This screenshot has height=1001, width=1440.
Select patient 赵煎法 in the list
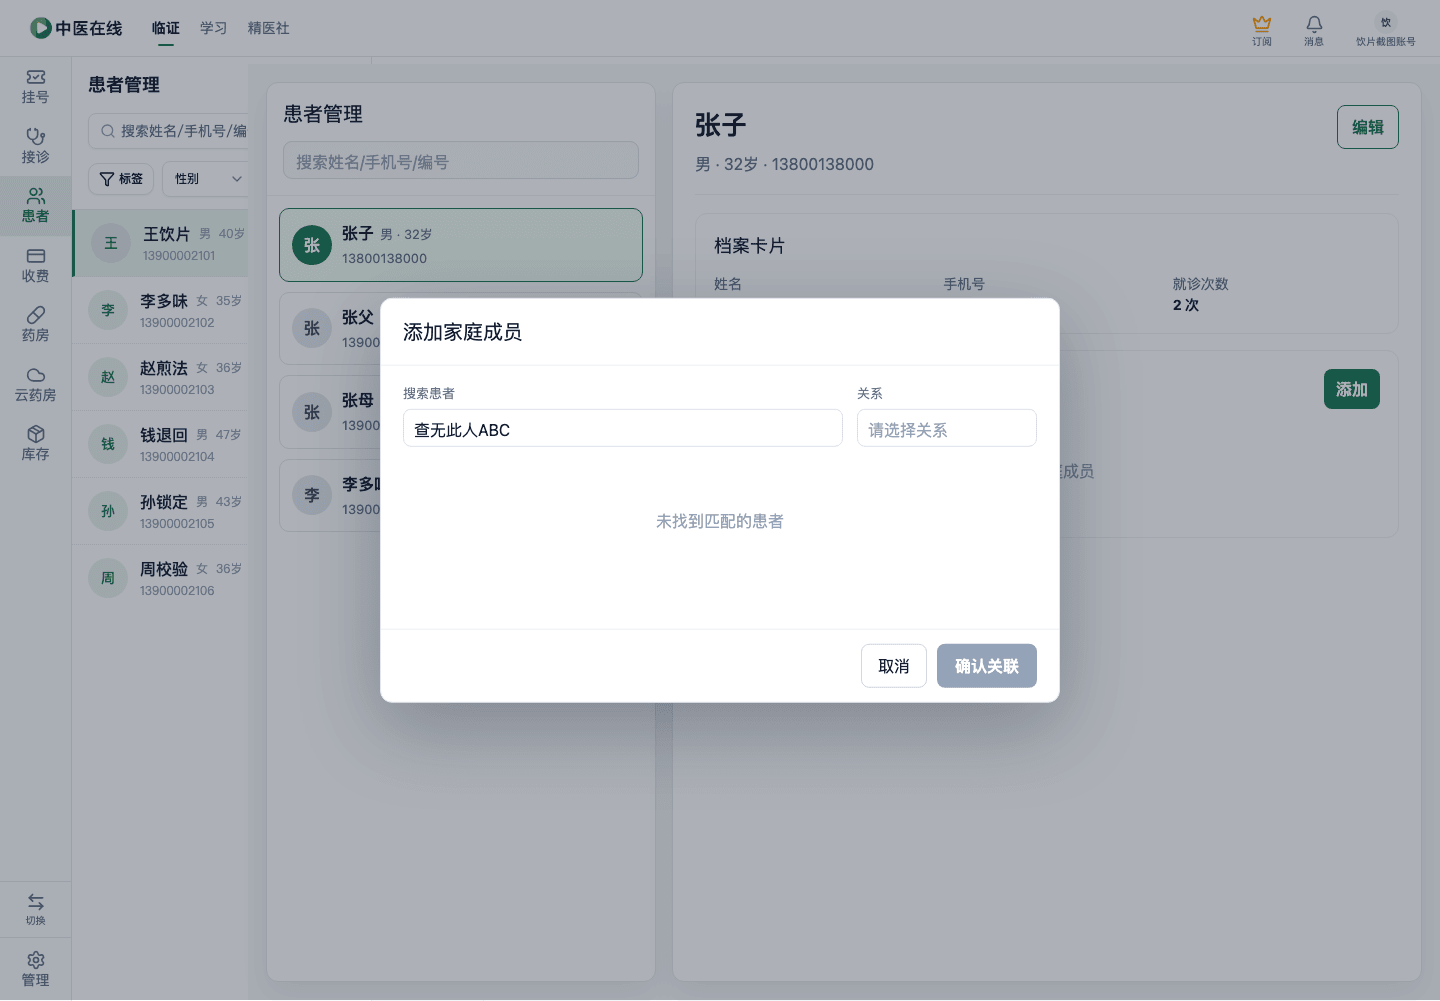tap(160, 378)
